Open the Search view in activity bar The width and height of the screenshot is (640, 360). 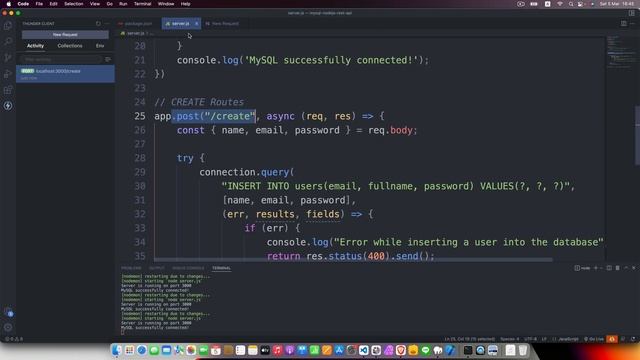(8, 42)
